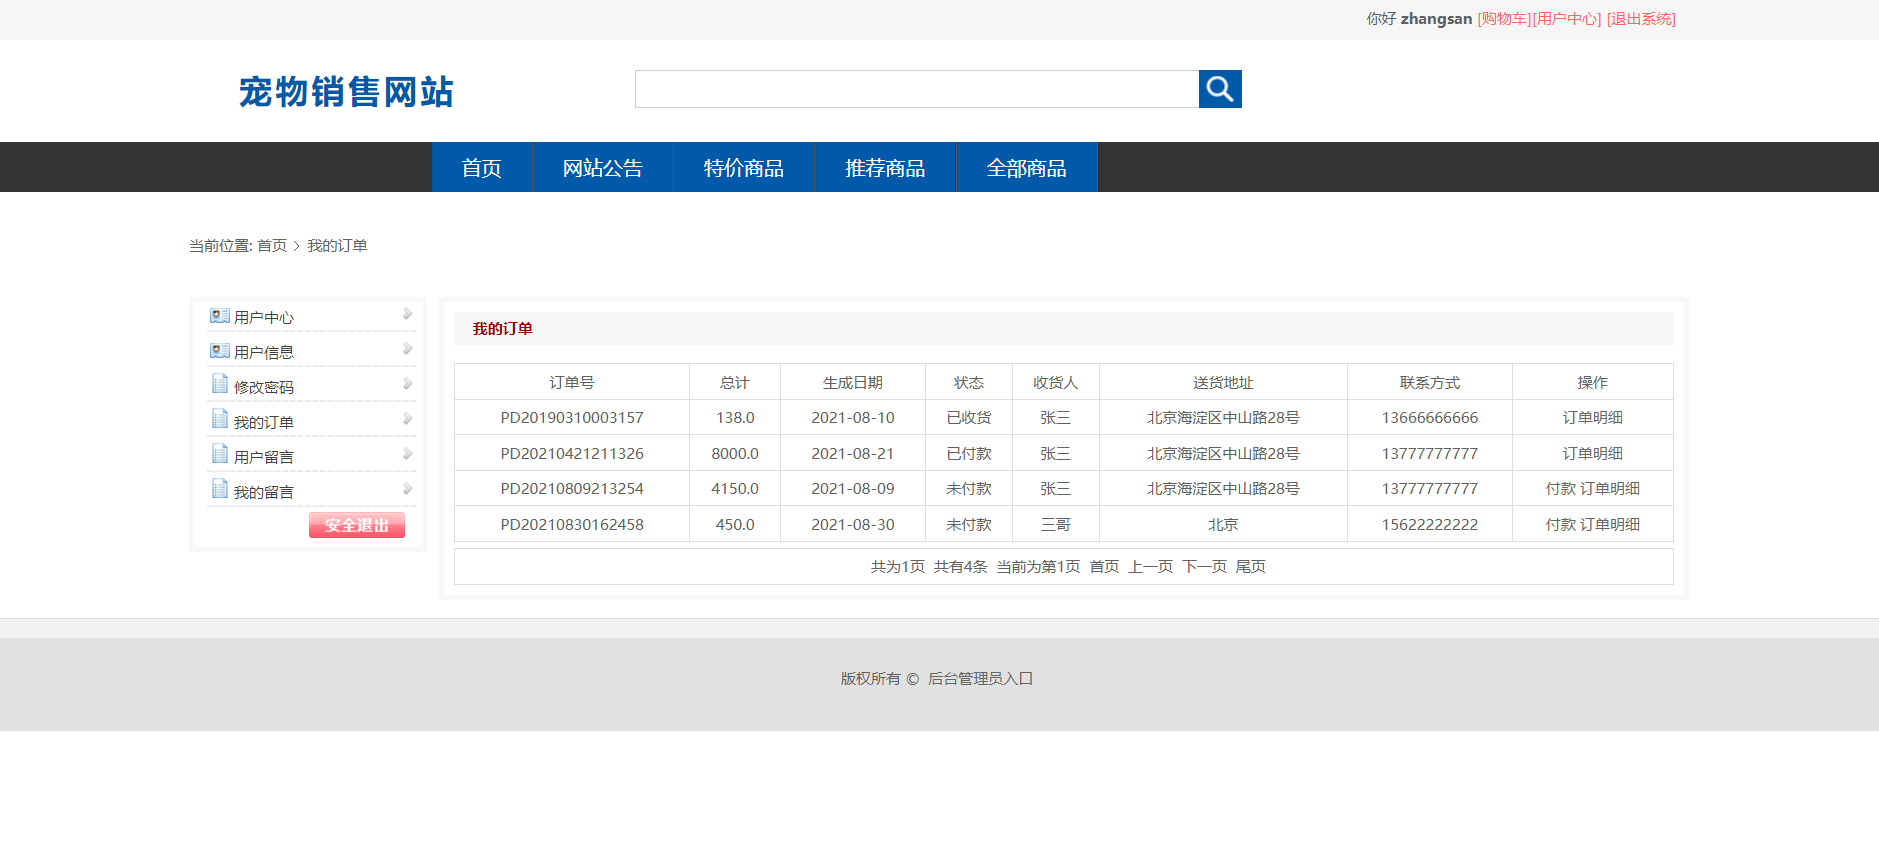
Task: Click the date 2021-08-30 cell
Action: 853,524
